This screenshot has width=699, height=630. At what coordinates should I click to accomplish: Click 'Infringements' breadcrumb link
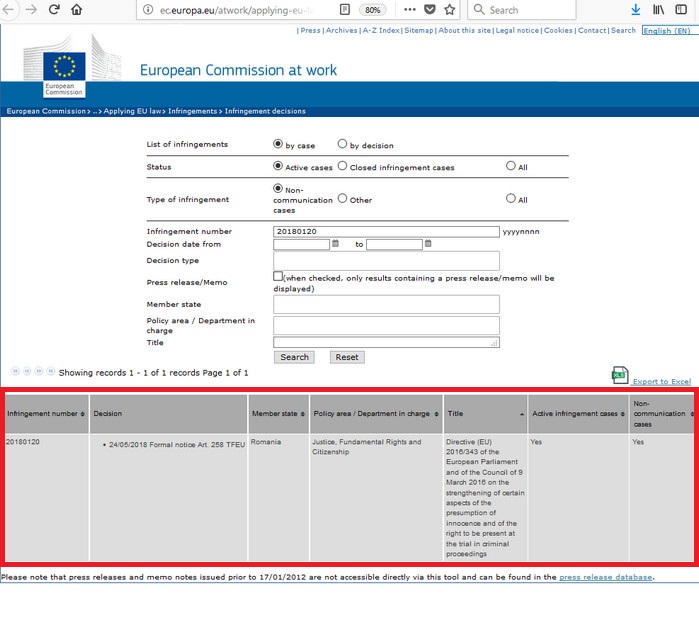193,111
